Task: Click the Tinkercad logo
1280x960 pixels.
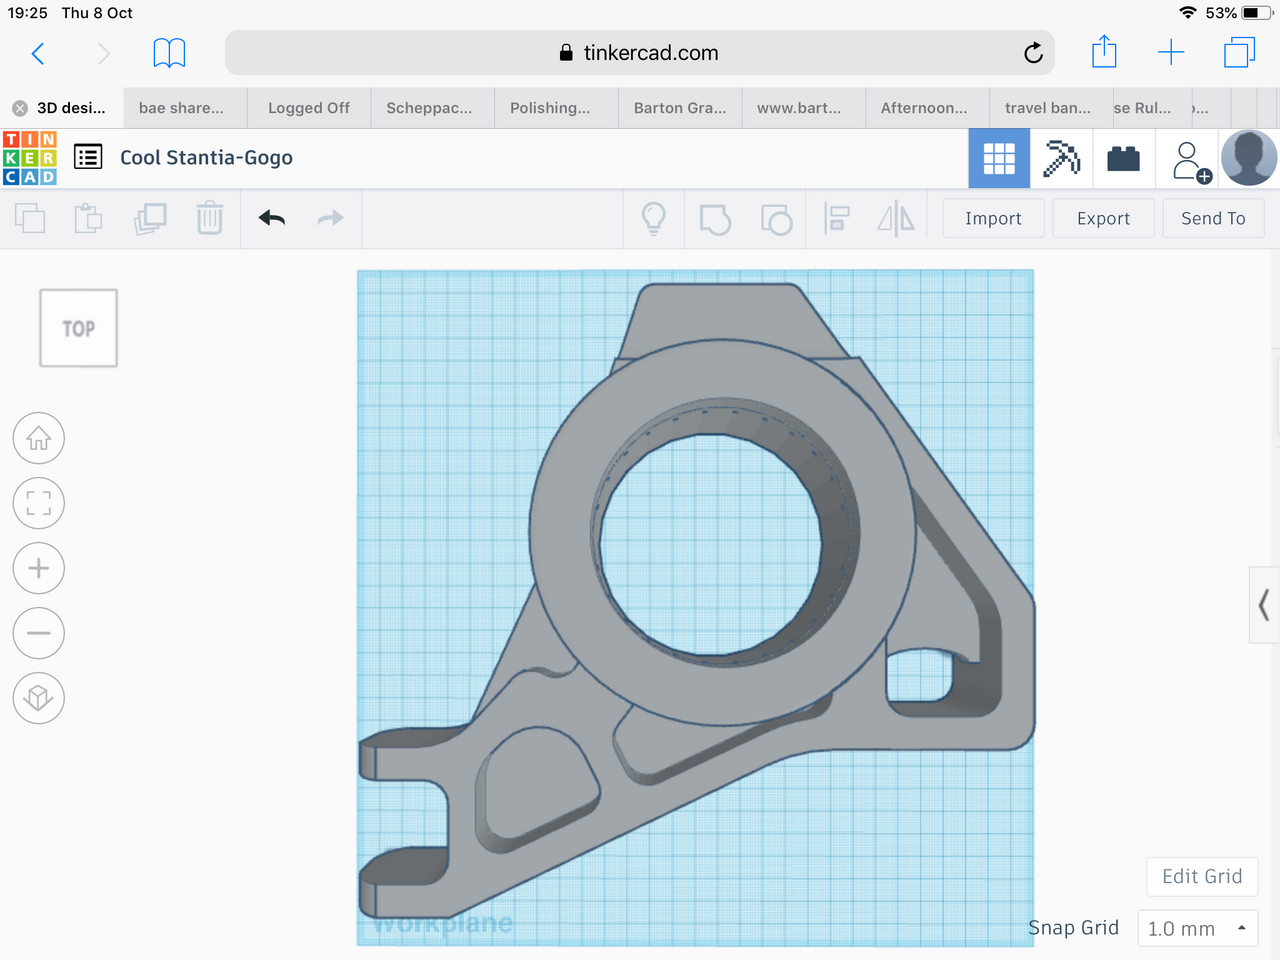Action: point(30,158)
